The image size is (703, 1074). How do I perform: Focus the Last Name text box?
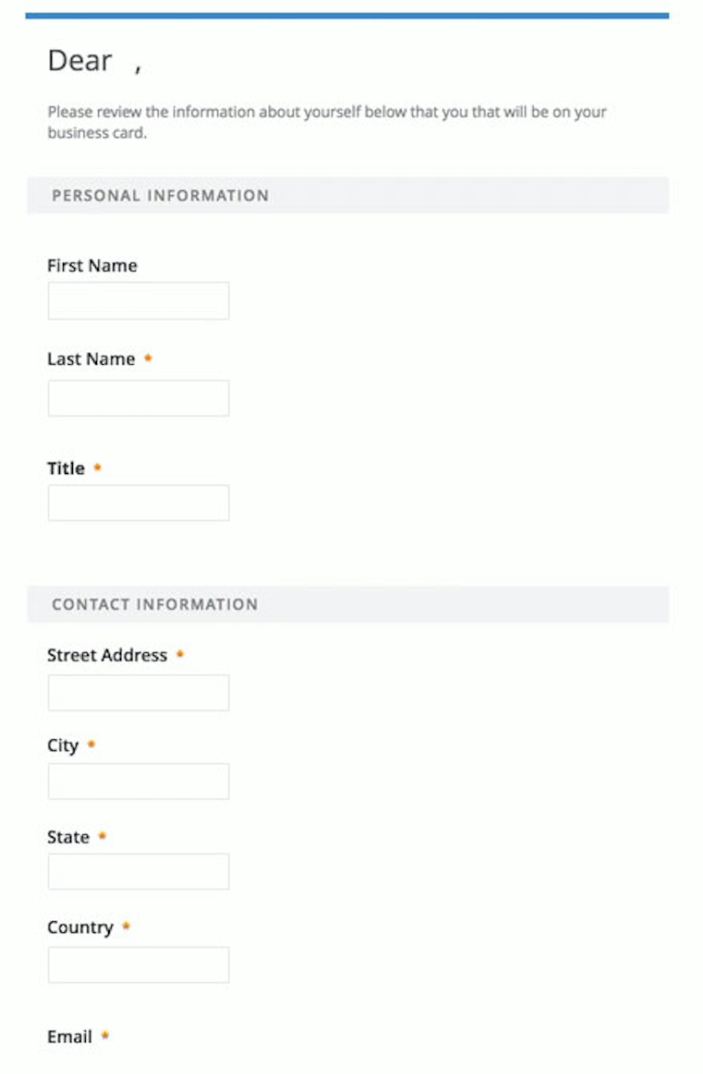pos(138,399)
